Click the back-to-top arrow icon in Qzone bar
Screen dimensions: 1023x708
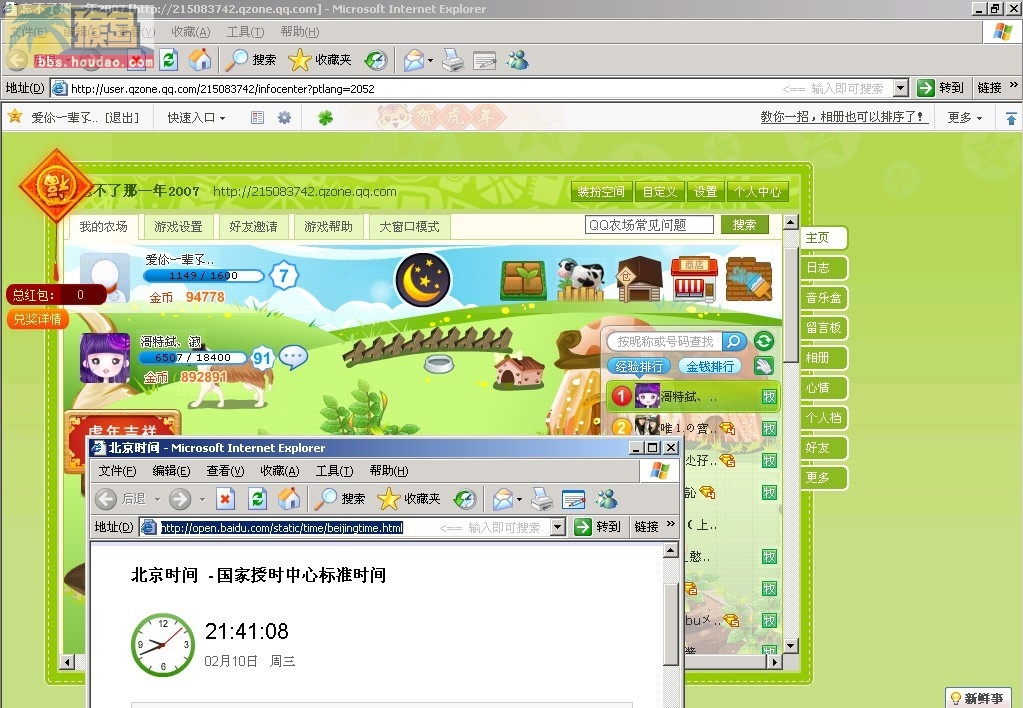click(1011, 118)
